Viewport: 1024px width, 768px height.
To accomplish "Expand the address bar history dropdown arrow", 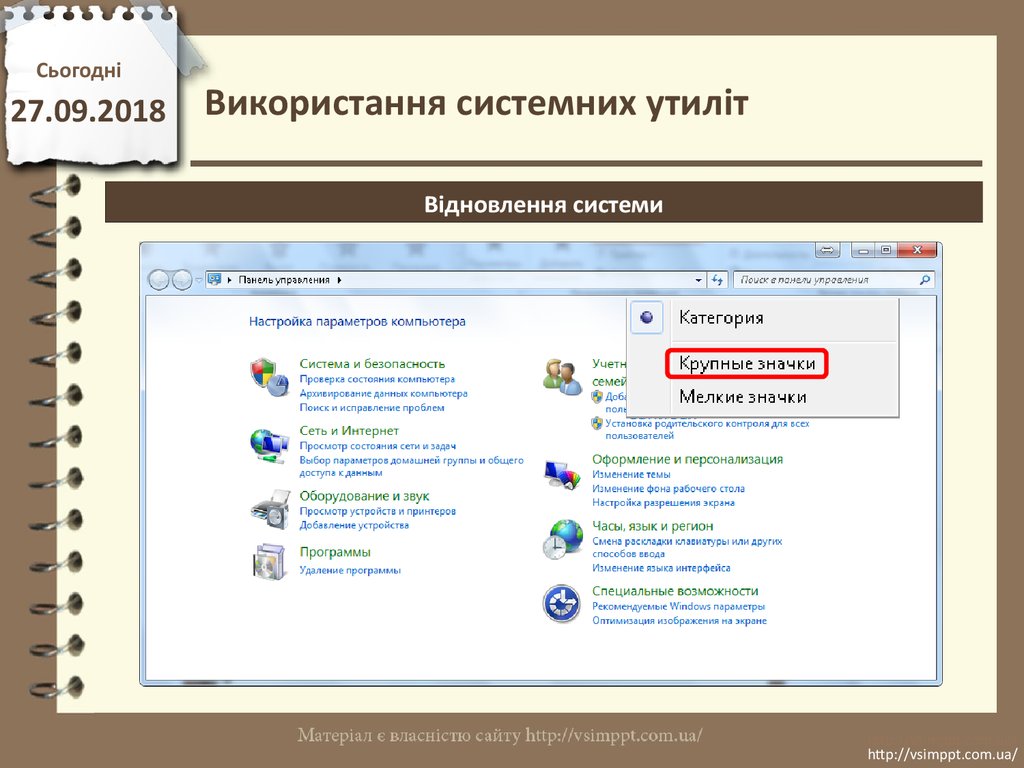I will click(x=698, y=281).
